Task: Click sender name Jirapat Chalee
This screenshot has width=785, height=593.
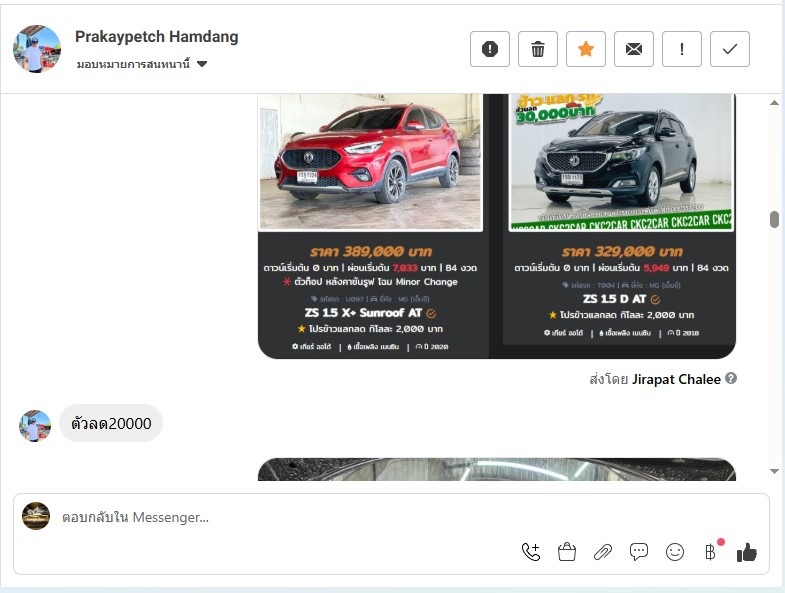Action: tap(676, 380)
